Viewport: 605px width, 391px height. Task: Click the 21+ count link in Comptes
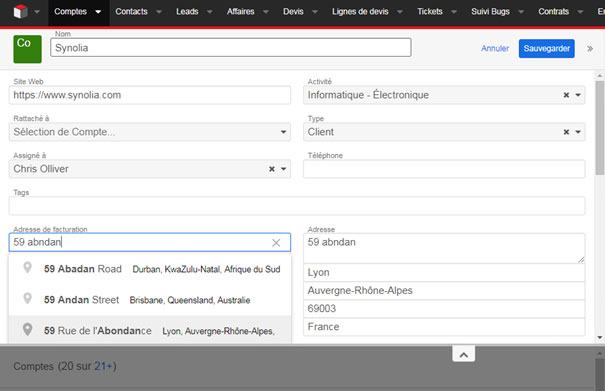click(103, 366)
